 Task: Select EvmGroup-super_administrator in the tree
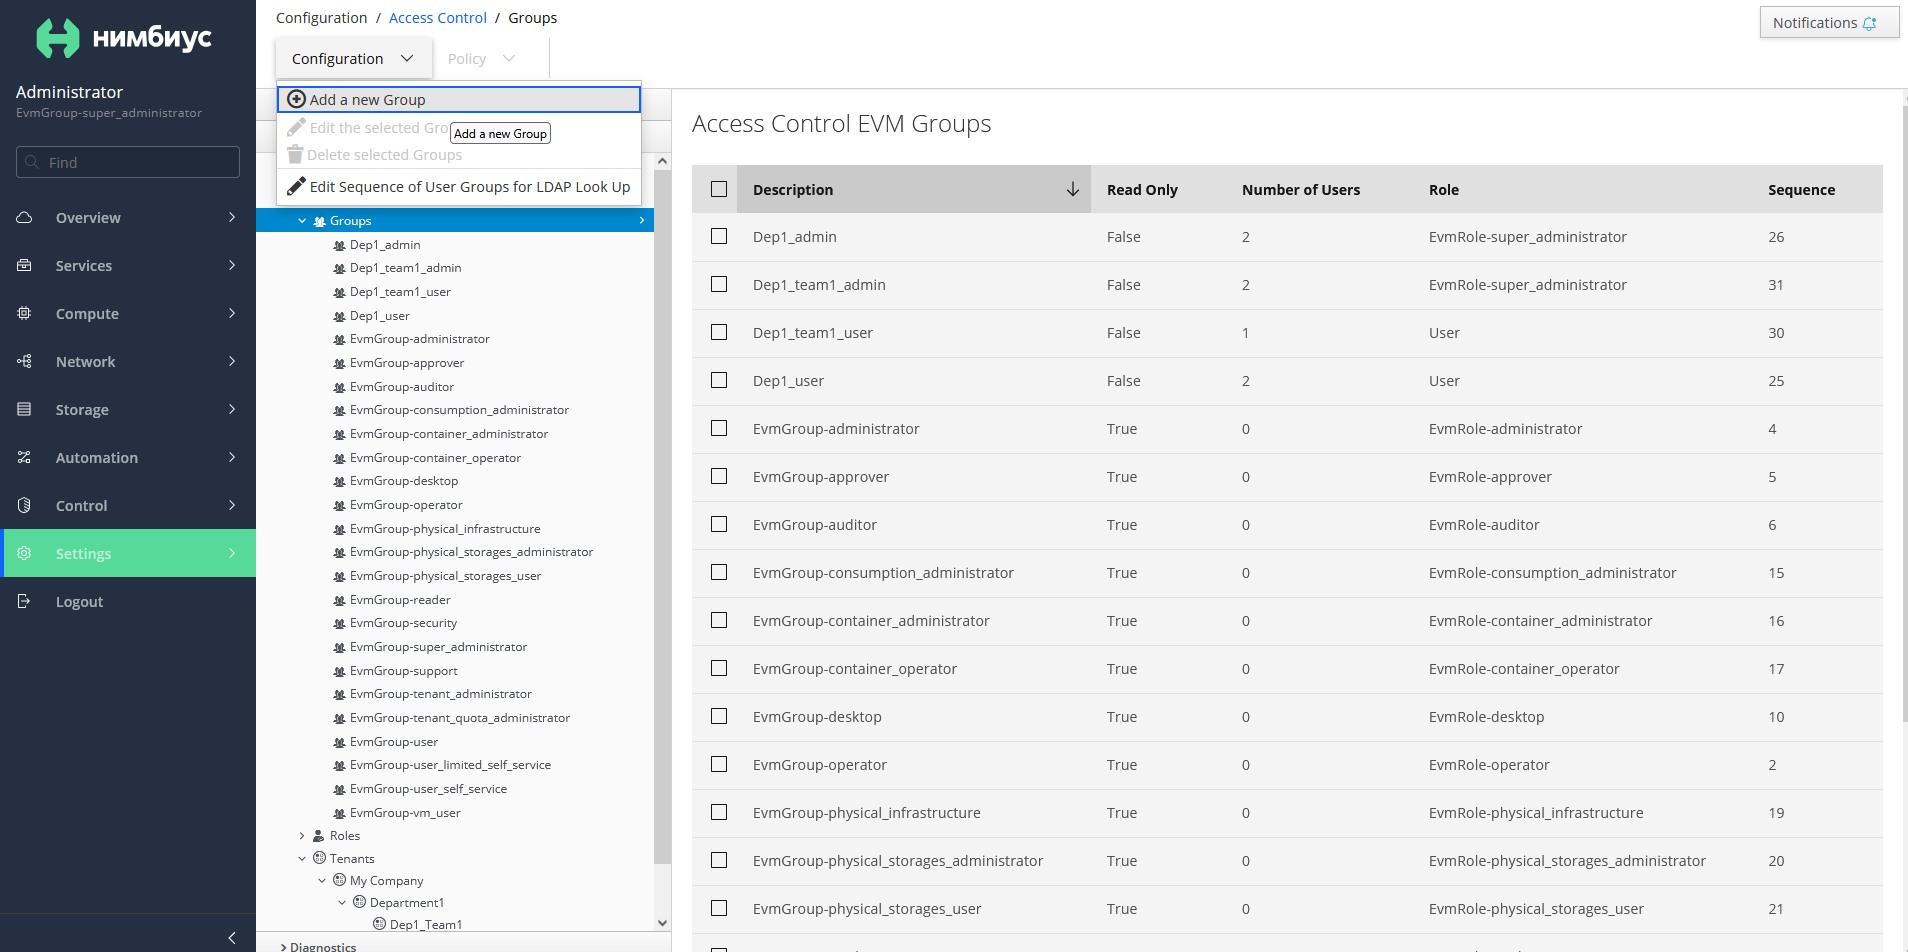[x=438, y=647]
